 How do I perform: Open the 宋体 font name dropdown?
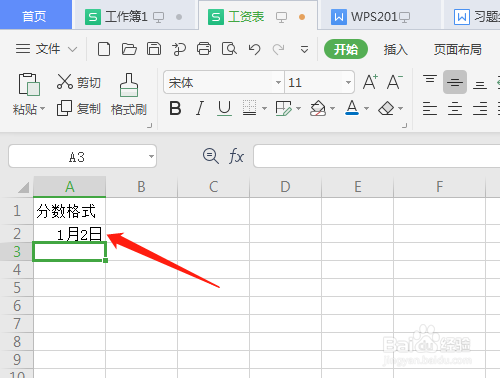278,82
